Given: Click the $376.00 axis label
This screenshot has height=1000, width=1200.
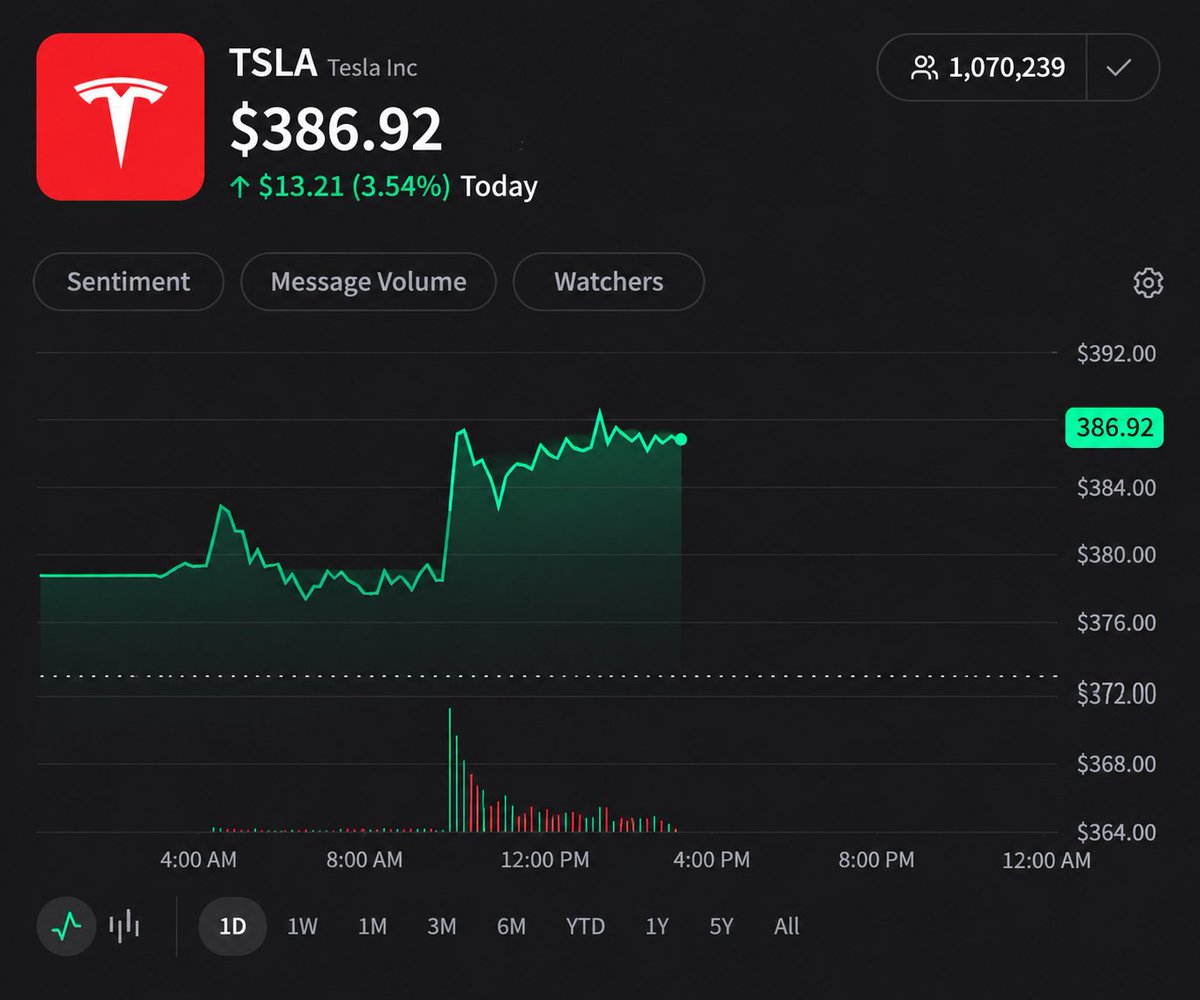Looking at the screenshot, I should (1116, 623).
